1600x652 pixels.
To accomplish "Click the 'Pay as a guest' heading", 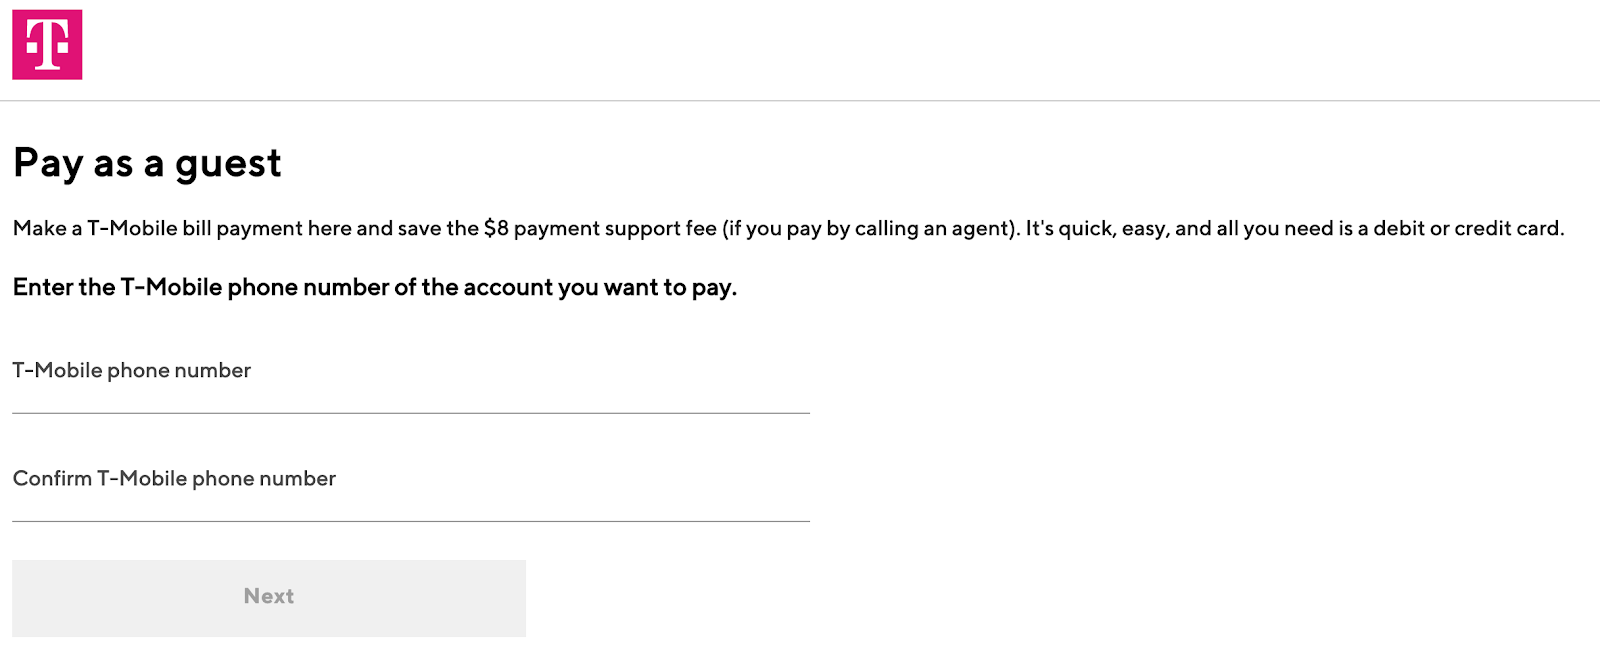I will point(146,163).
